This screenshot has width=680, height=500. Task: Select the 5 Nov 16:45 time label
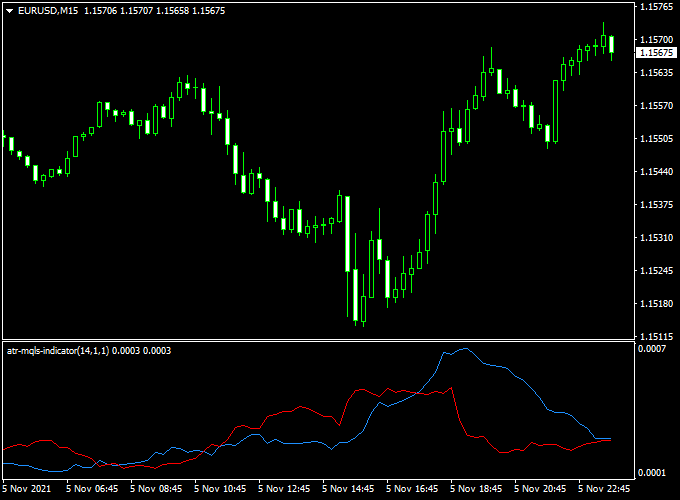(412, 489)
